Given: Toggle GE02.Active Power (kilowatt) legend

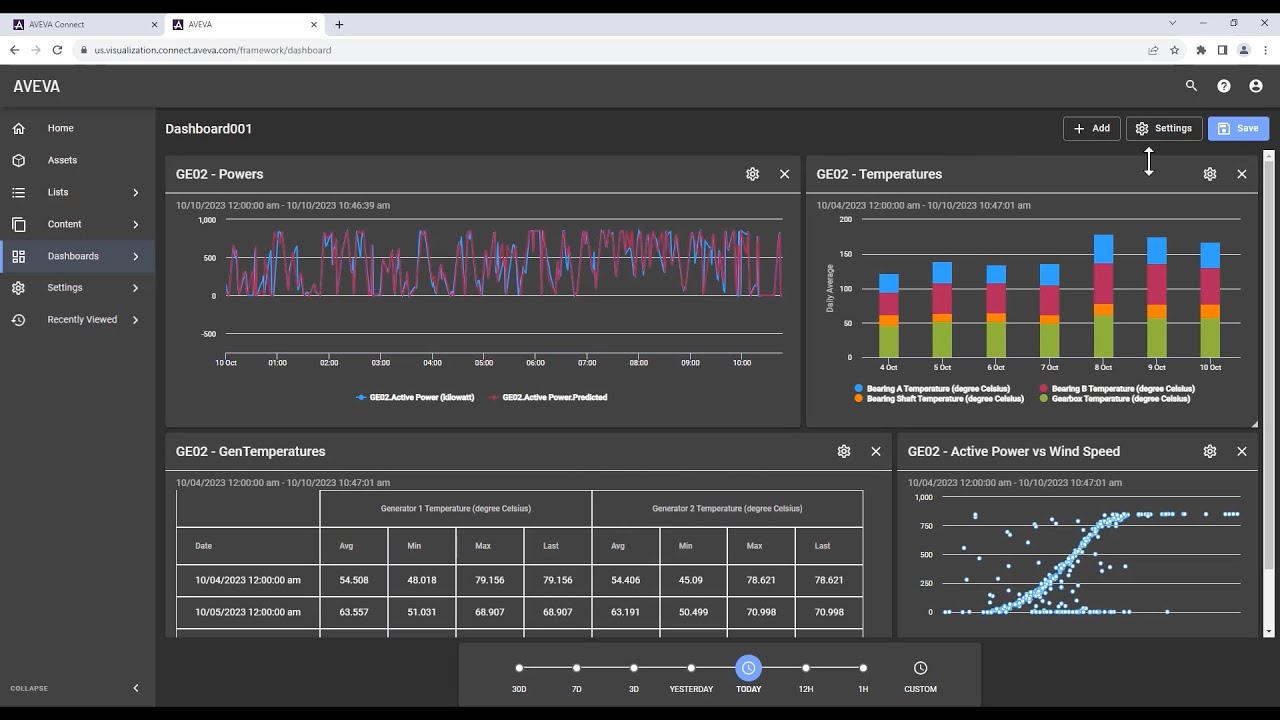Looking at the screenshot, I should point(415,397).
